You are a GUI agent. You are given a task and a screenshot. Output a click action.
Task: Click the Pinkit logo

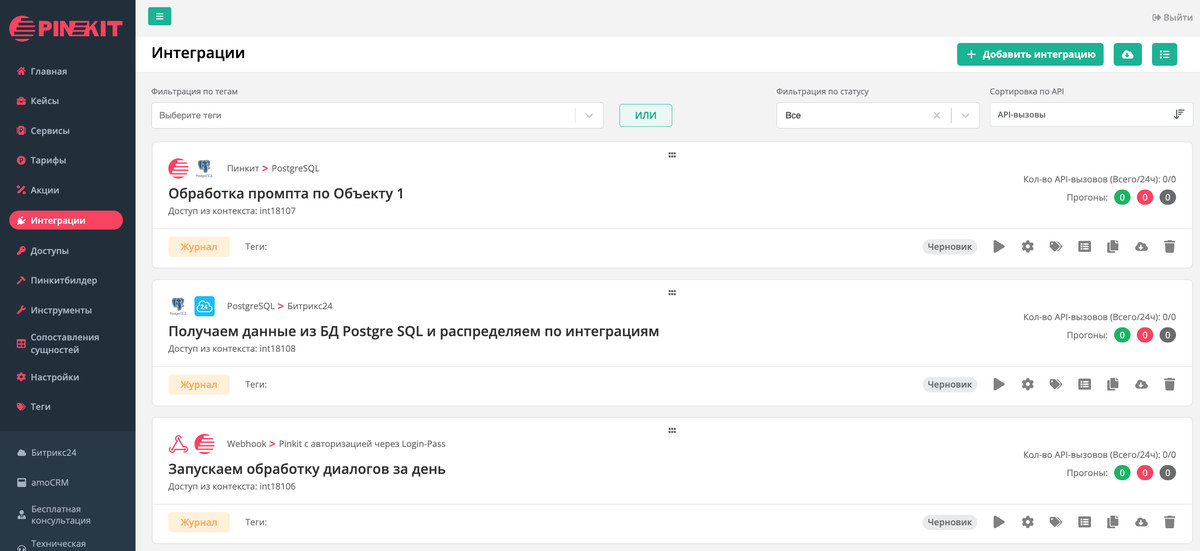(66, 28)
